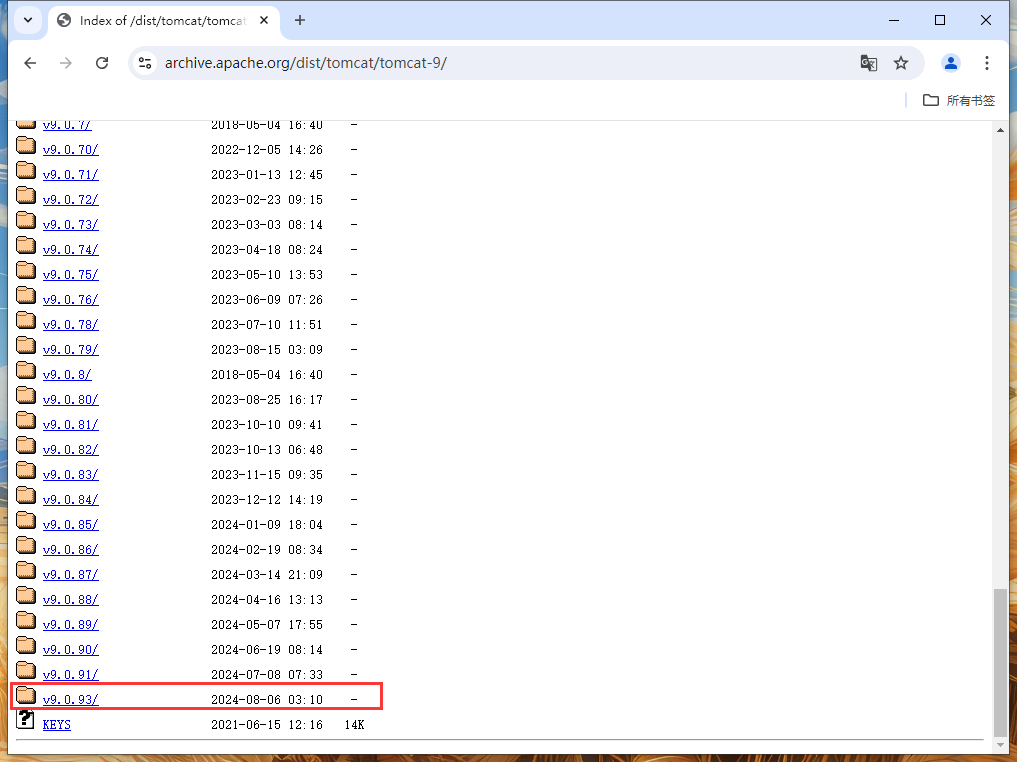Open the v9.0.93/ directory link
Viewport: 1017px width, 762px height.
coord(71,700)
